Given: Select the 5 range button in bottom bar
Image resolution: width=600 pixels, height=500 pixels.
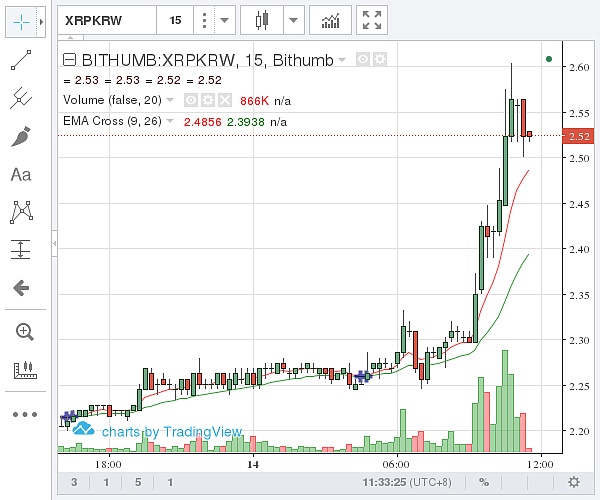Looking at the screenshot, I should 138,482.
